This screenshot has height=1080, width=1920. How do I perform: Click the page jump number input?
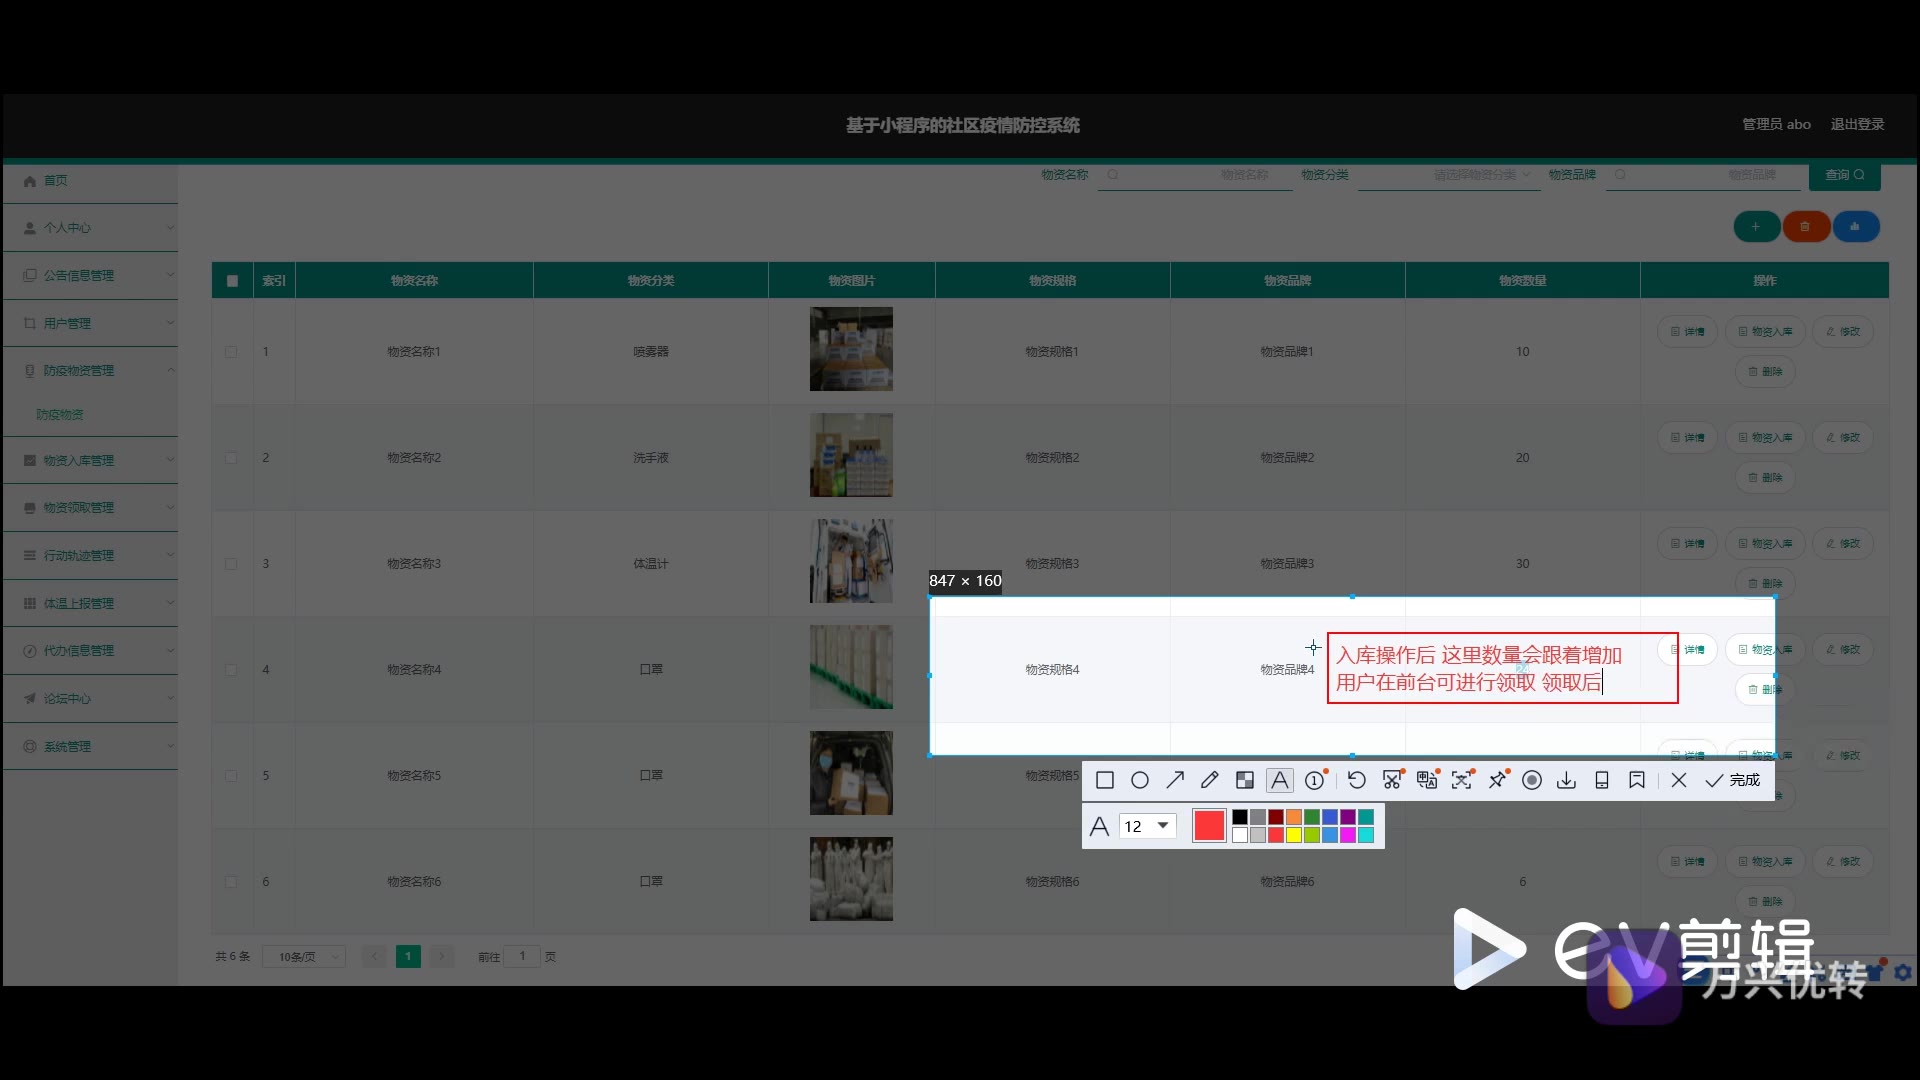click(x=522, y=957)
